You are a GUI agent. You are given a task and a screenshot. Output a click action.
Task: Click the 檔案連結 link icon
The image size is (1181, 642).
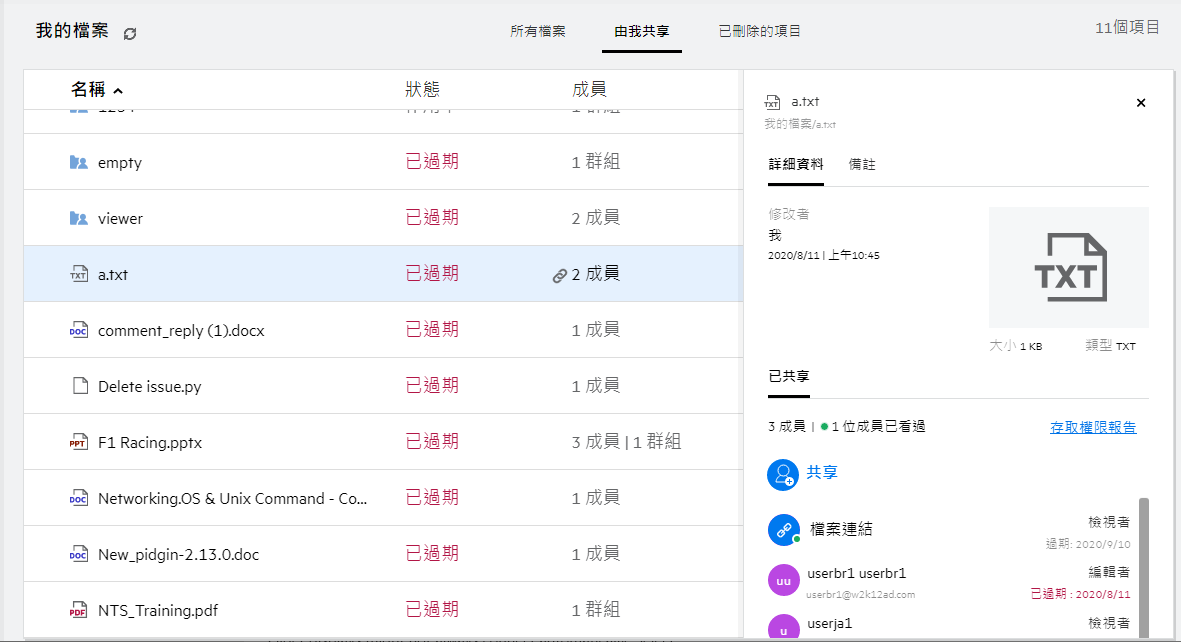pos(782,530)
